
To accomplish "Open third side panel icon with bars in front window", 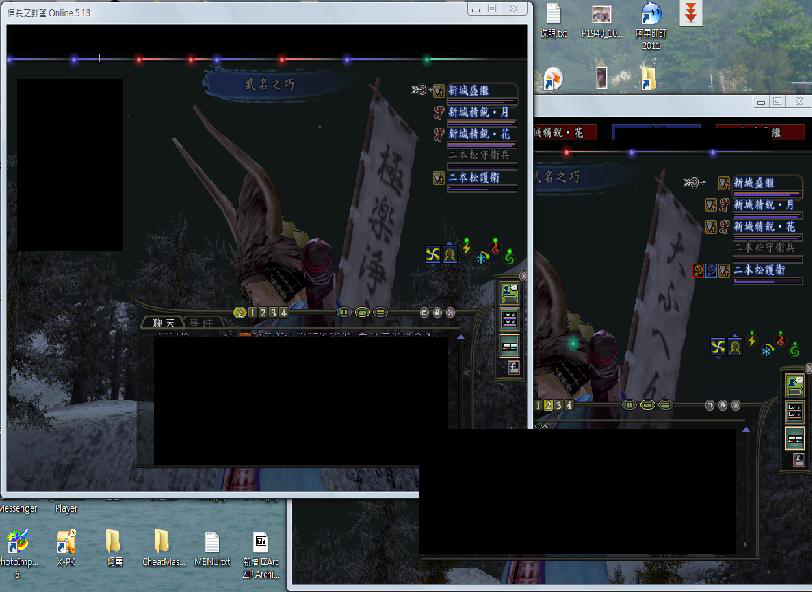I will pos(510,346).
